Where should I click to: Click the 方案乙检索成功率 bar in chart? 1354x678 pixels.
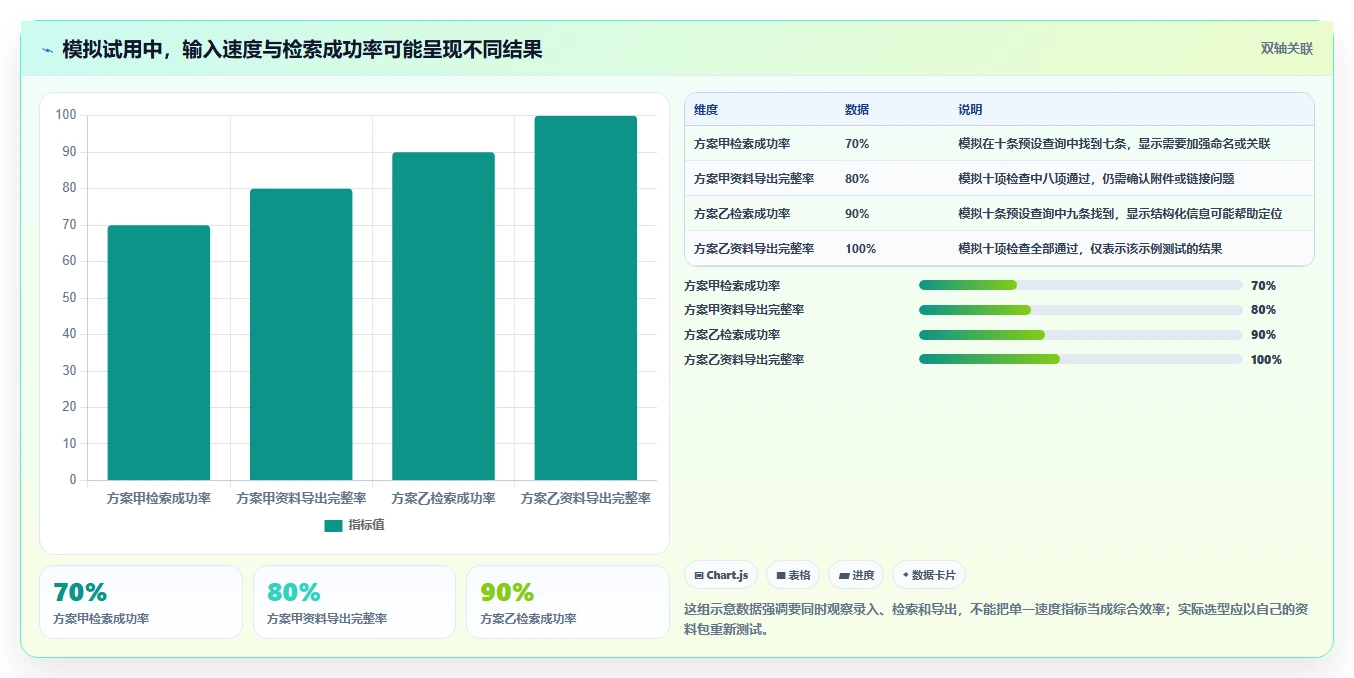(x=443, y=316)
